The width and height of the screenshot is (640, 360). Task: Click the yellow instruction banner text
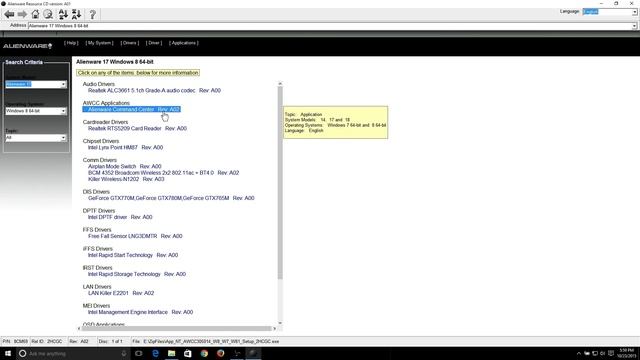[138, 73]
